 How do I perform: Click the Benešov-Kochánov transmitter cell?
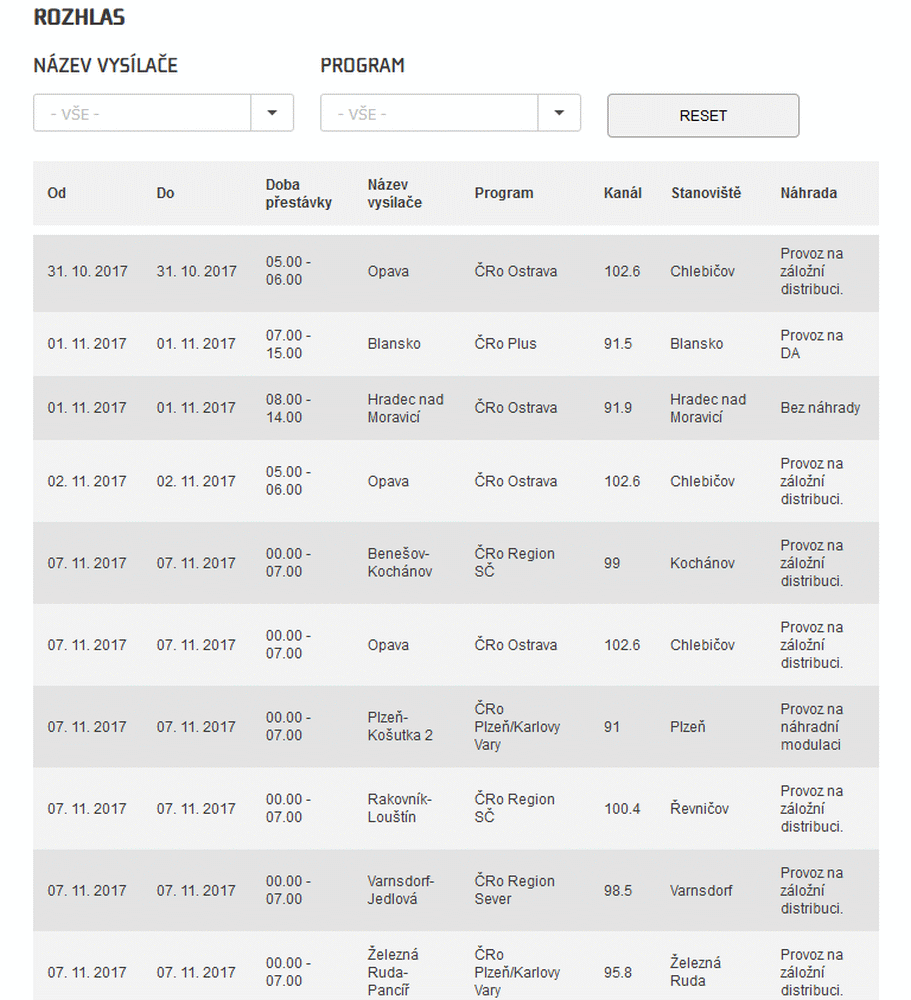click(x=400, y=563)
